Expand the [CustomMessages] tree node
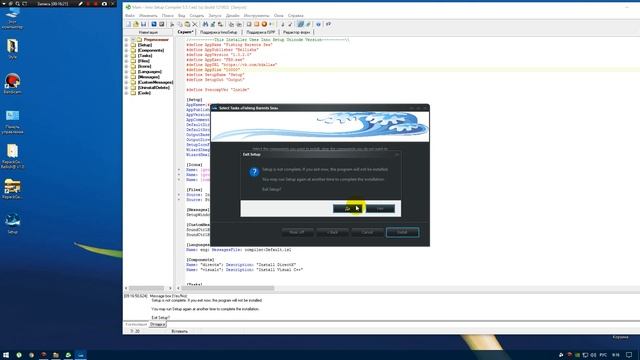 coord(127,82)
